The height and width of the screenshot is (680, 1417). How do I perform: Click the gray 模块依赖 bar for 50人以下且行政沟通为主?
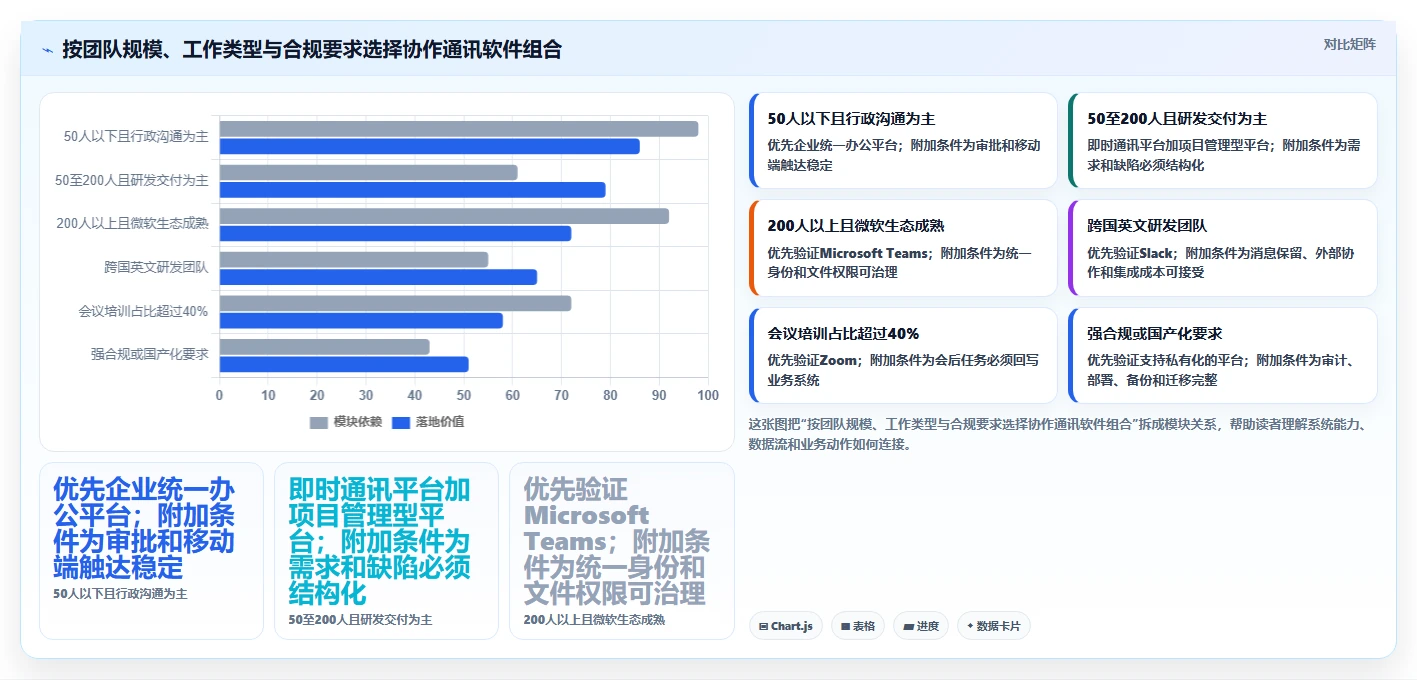[x=459, y=129]
